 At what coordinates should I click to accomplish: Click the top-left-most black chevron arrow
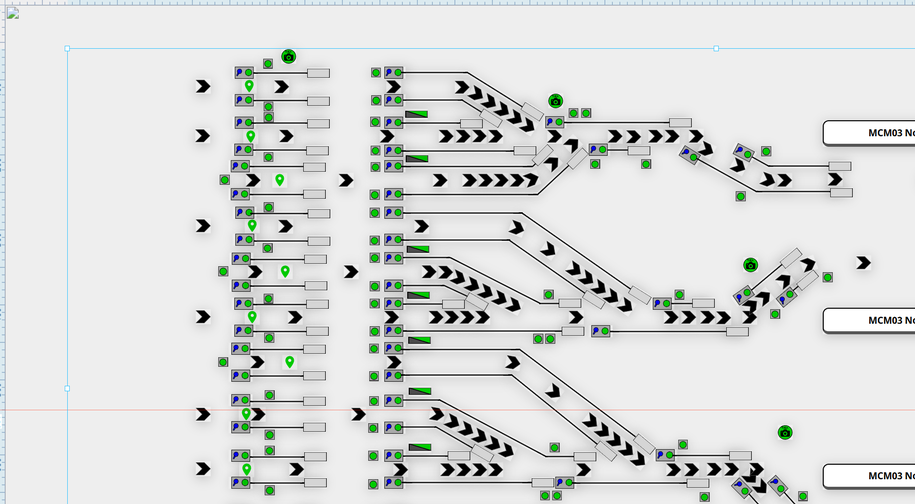203,87
